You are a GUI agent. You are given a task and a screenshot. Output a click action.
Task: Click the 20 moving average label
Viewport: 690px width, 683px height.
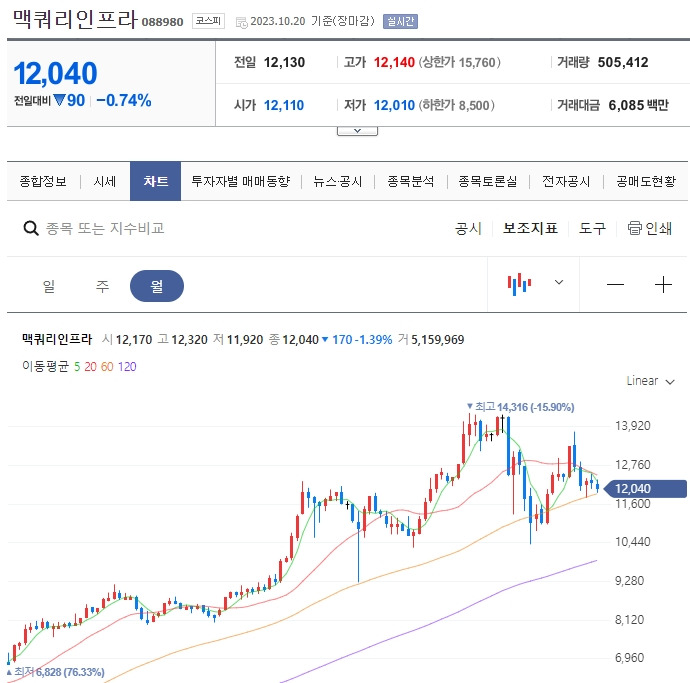90,367
